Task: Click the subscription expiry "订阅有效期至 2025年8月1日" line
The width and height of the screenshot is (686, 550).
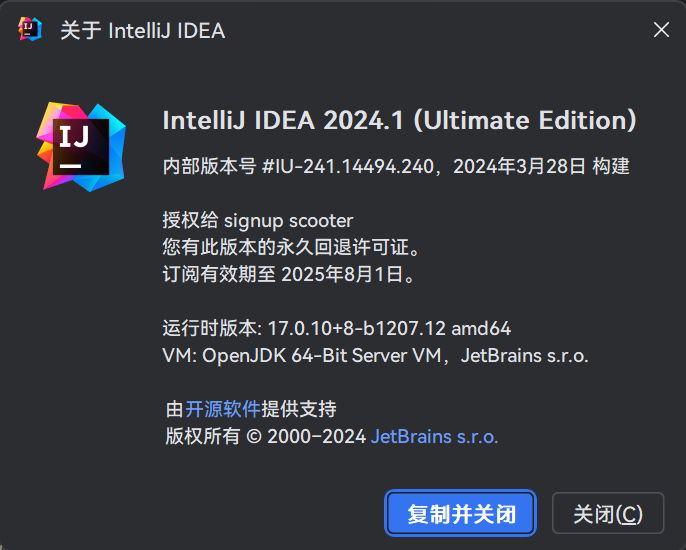Action: [x=287, y=273]
